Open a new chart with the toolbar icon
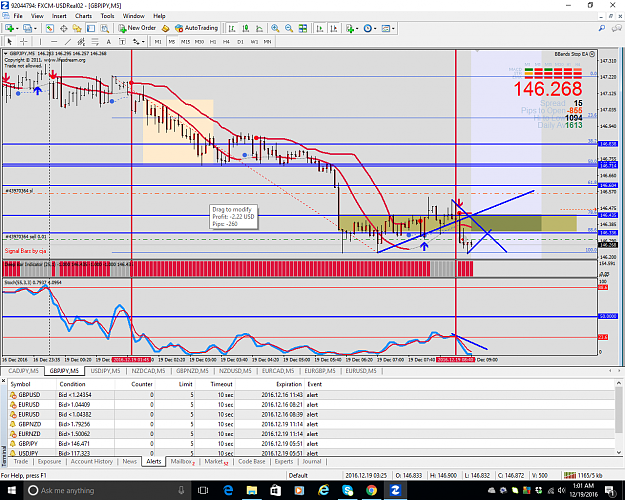625x500 pixels. pos(9,28)
